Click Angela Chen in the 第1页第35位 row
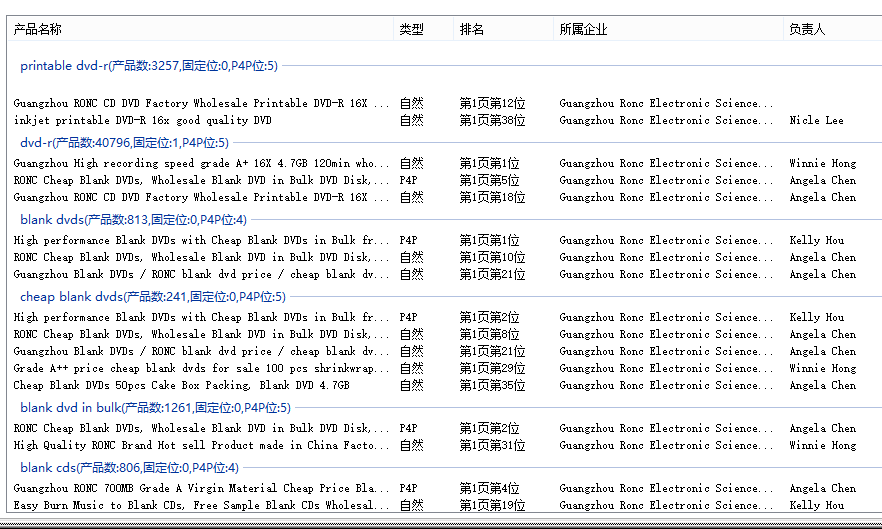Screen dimensions: 882x529 coord(822,385)
